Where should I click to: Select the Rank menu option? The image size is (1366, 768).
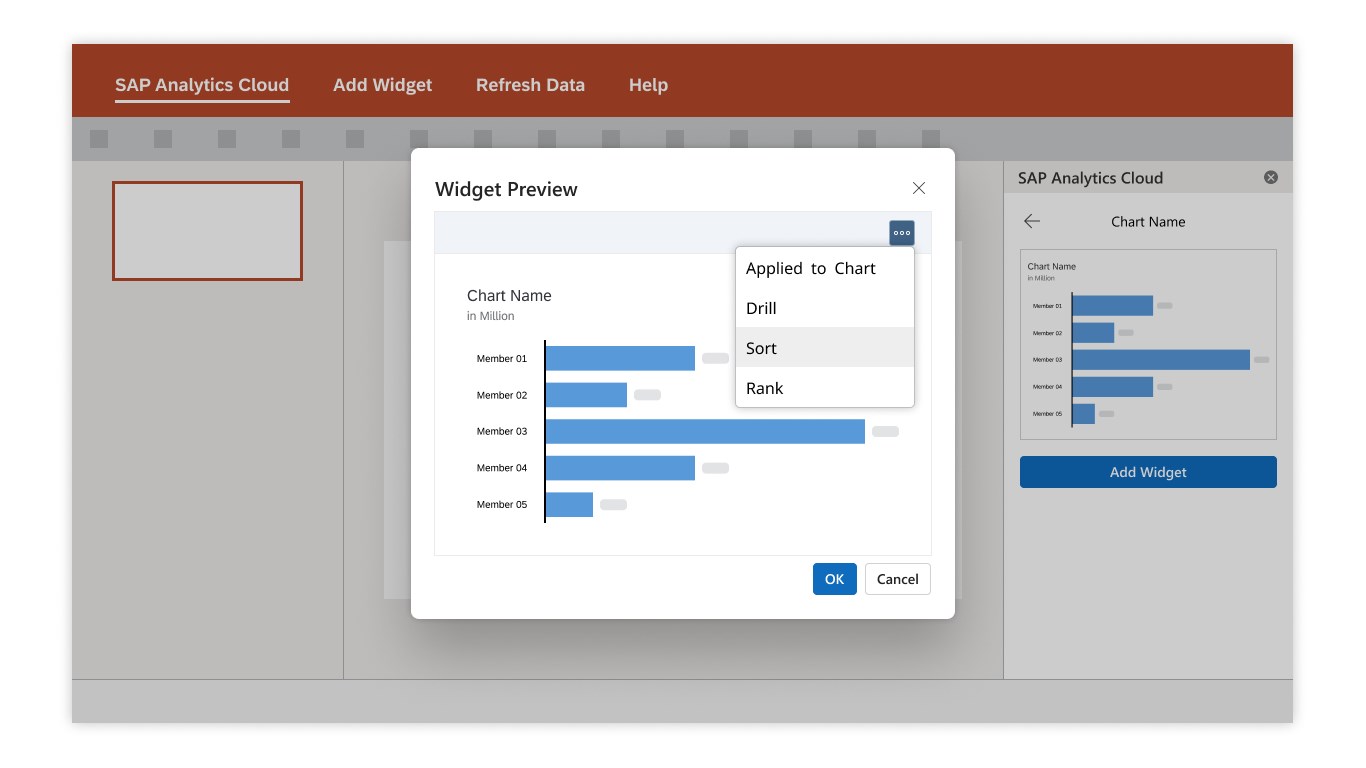coord(824,388)
